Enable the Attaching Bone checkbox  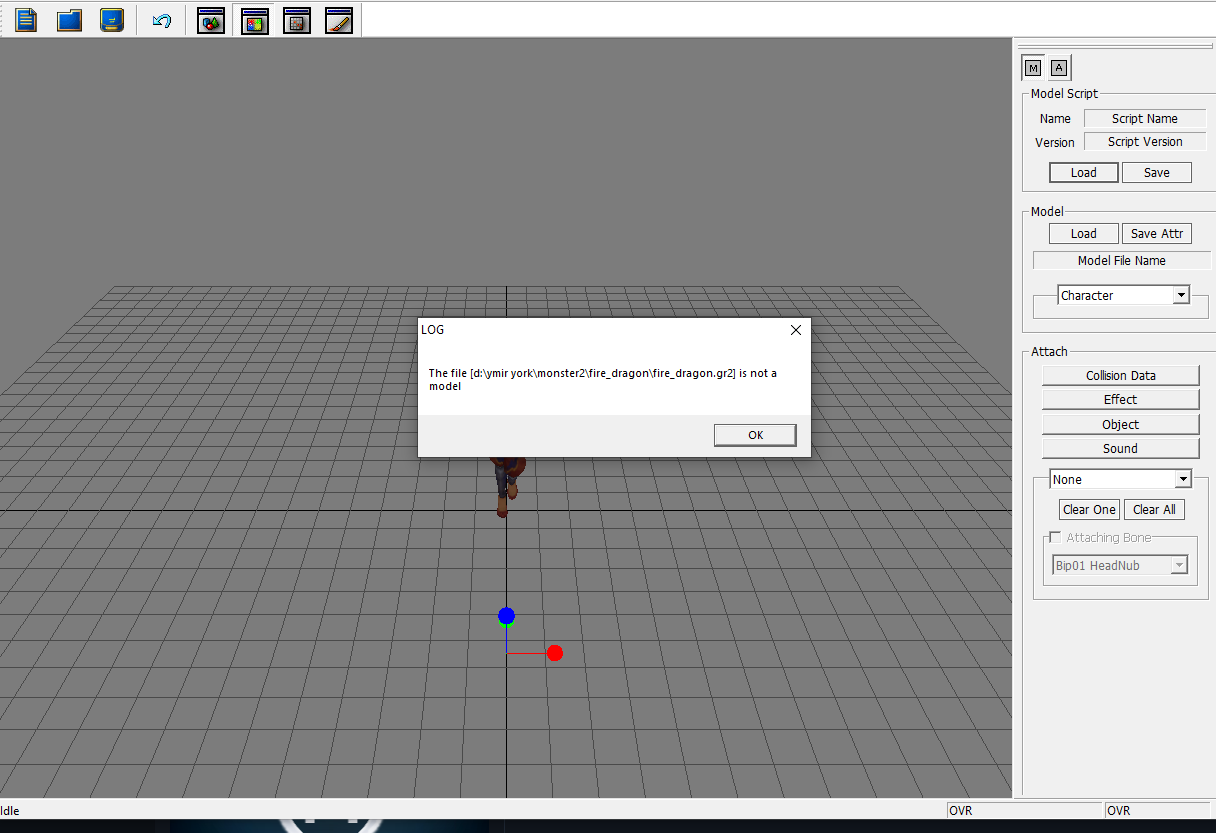(x=1055, y=538)
